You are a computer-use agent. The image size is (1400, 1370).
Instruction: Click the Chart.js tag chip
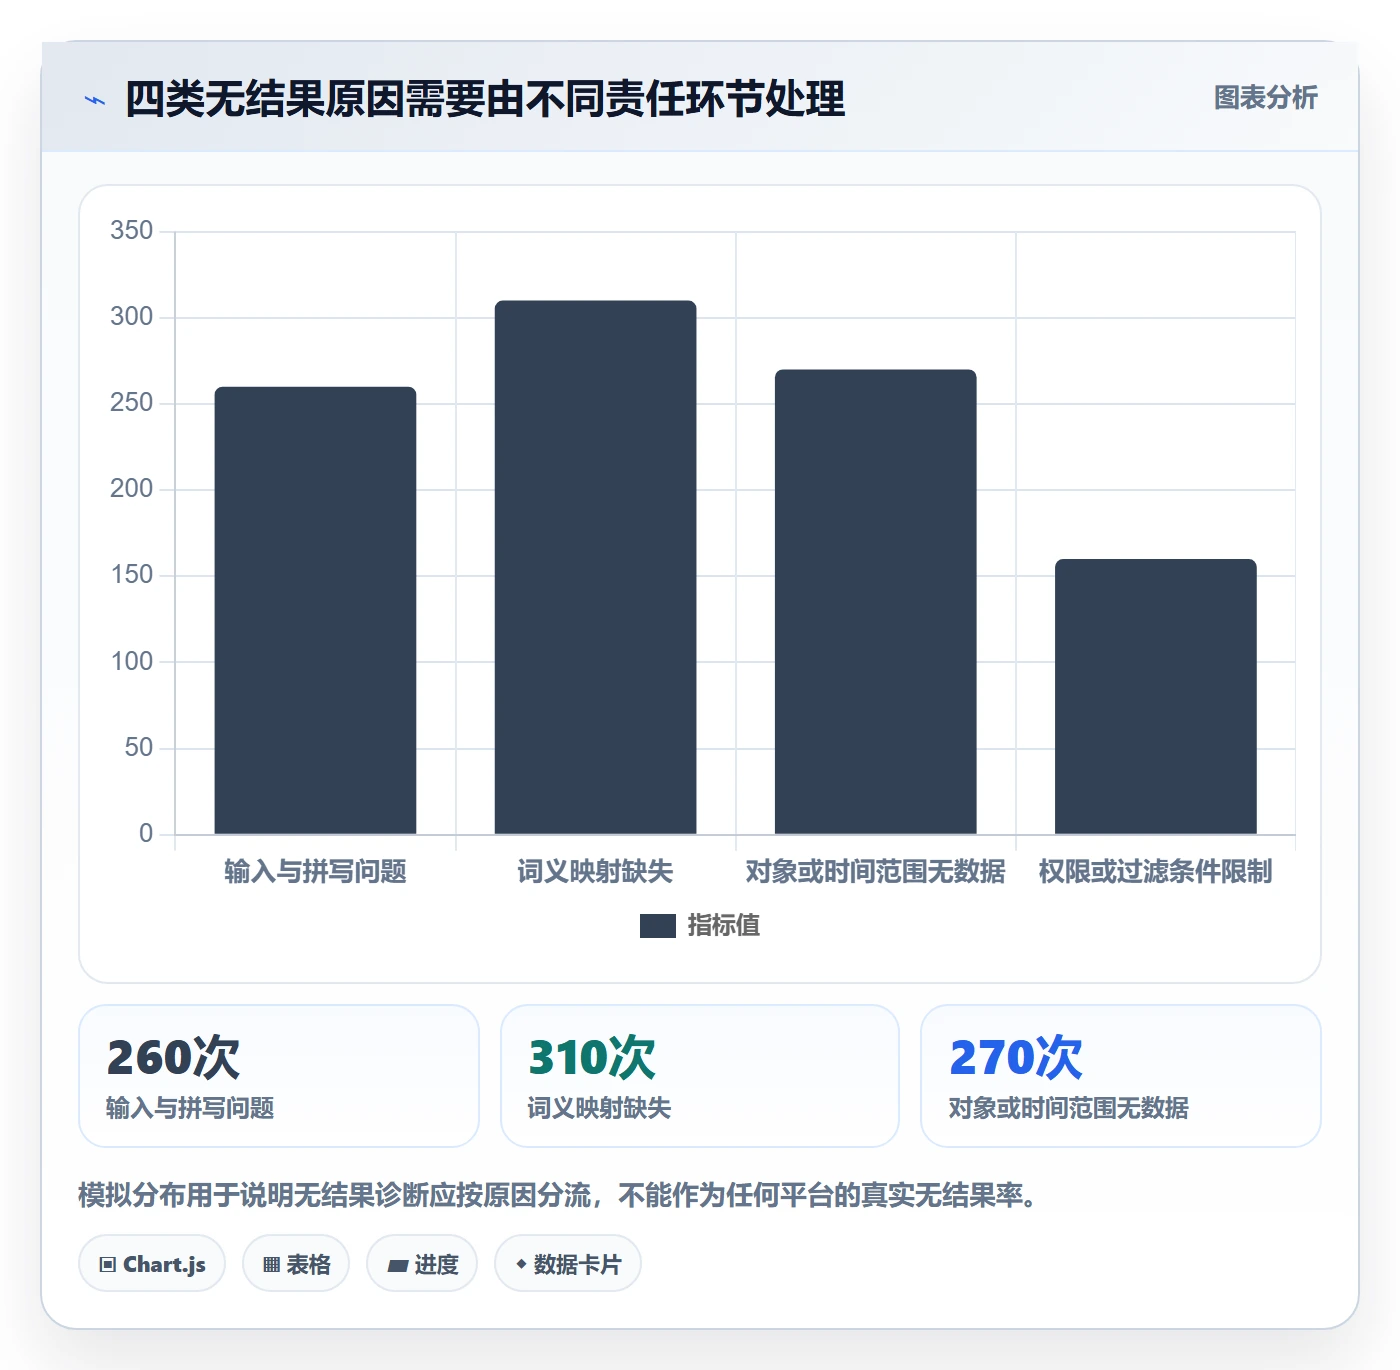pyautogui.click(x=152, y=1264)
